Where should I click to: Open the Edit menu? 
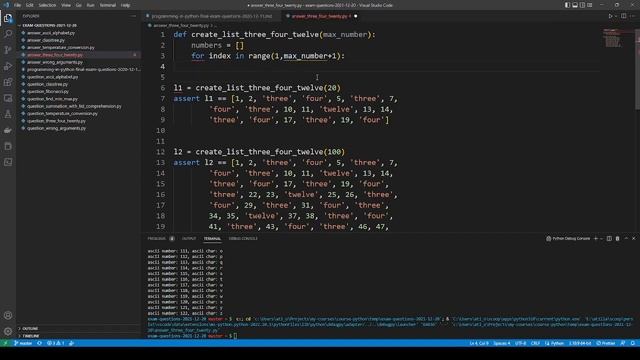point(29,5)
